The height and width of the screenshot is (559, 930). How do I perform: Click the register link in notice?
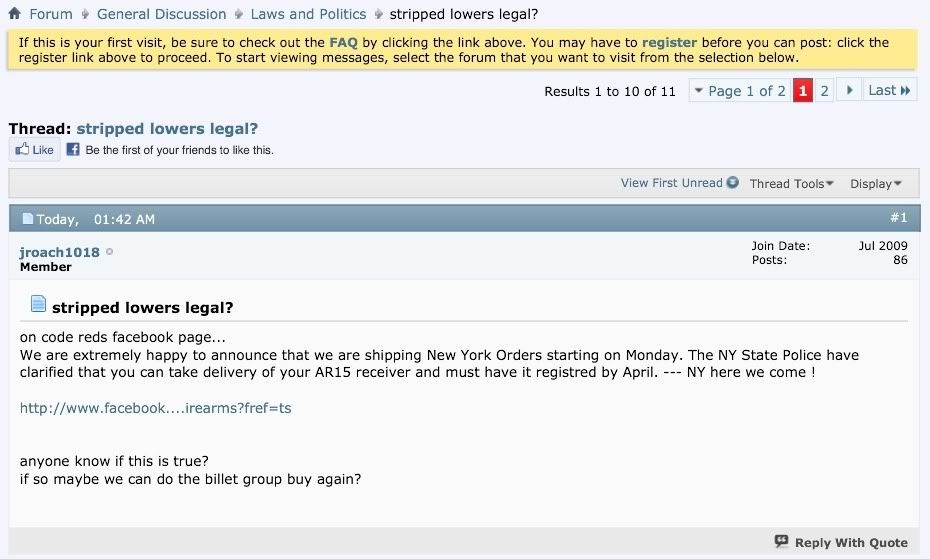(669, 43)
